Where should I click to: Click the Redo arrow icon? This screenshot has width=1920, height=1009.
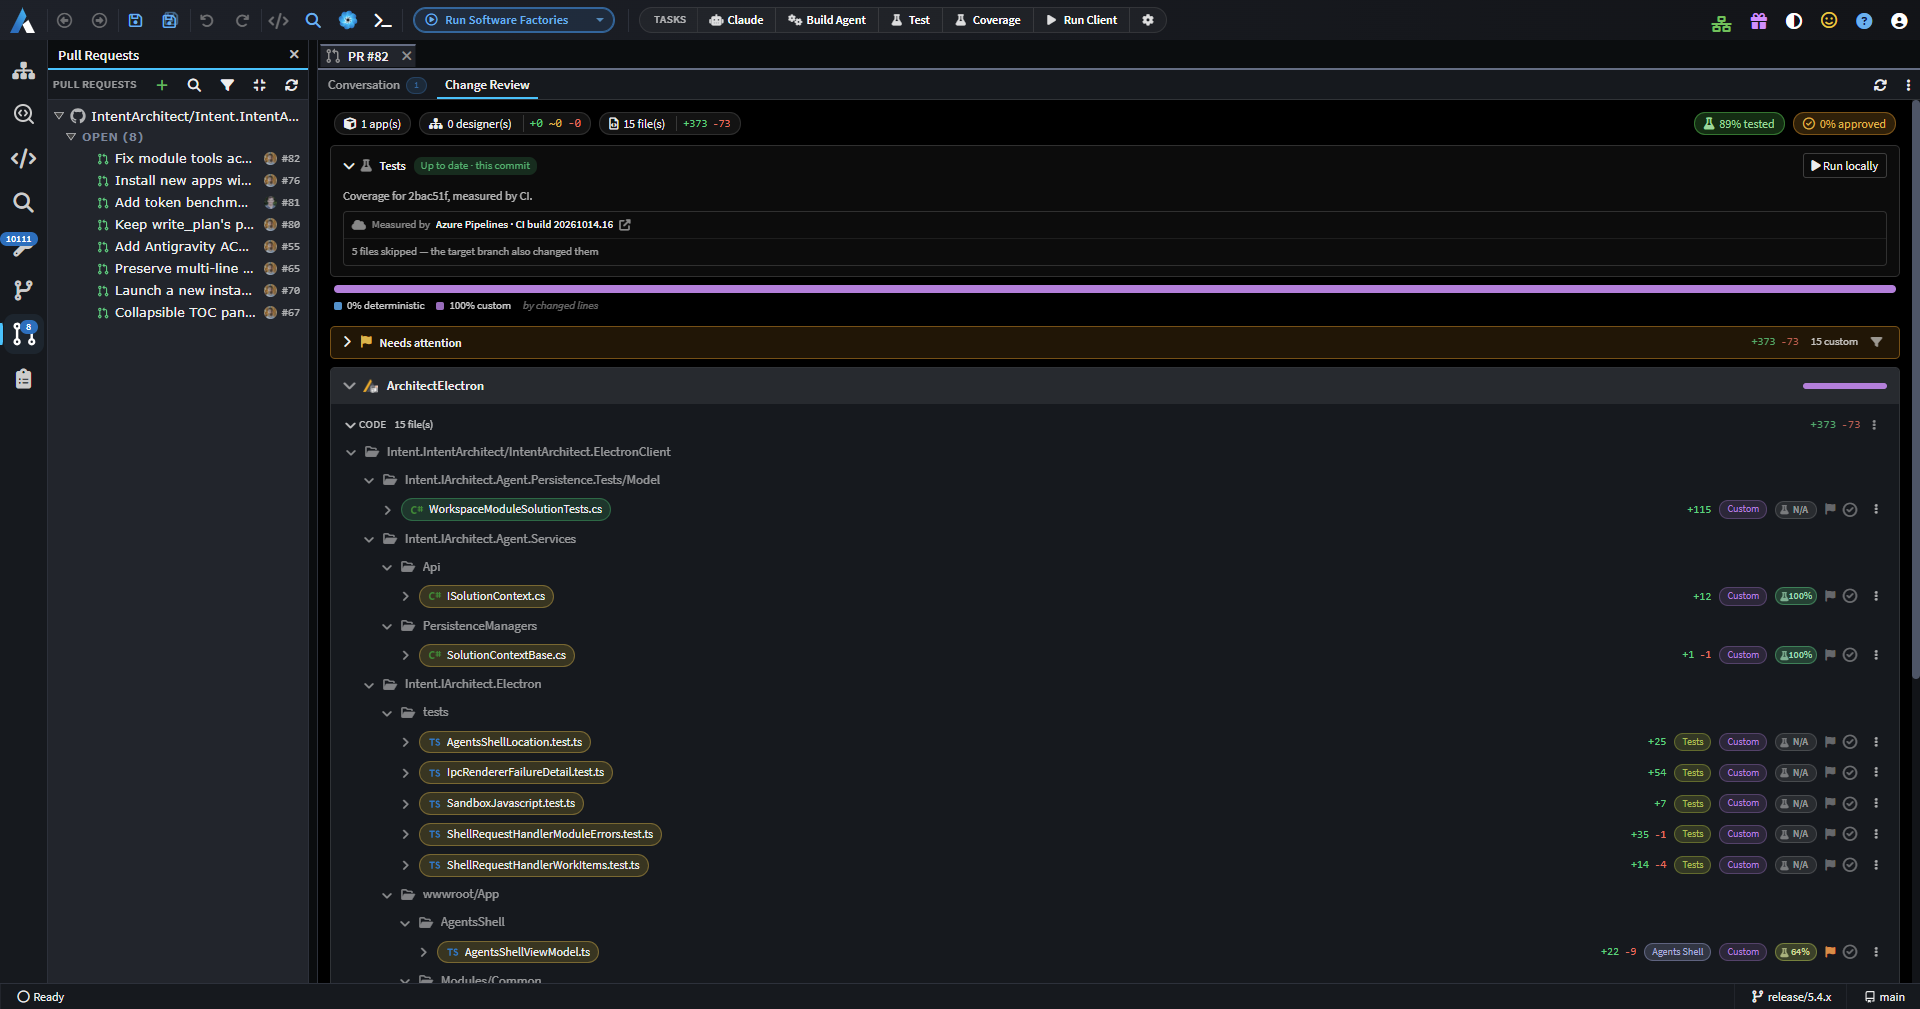(x=242, y=20)
